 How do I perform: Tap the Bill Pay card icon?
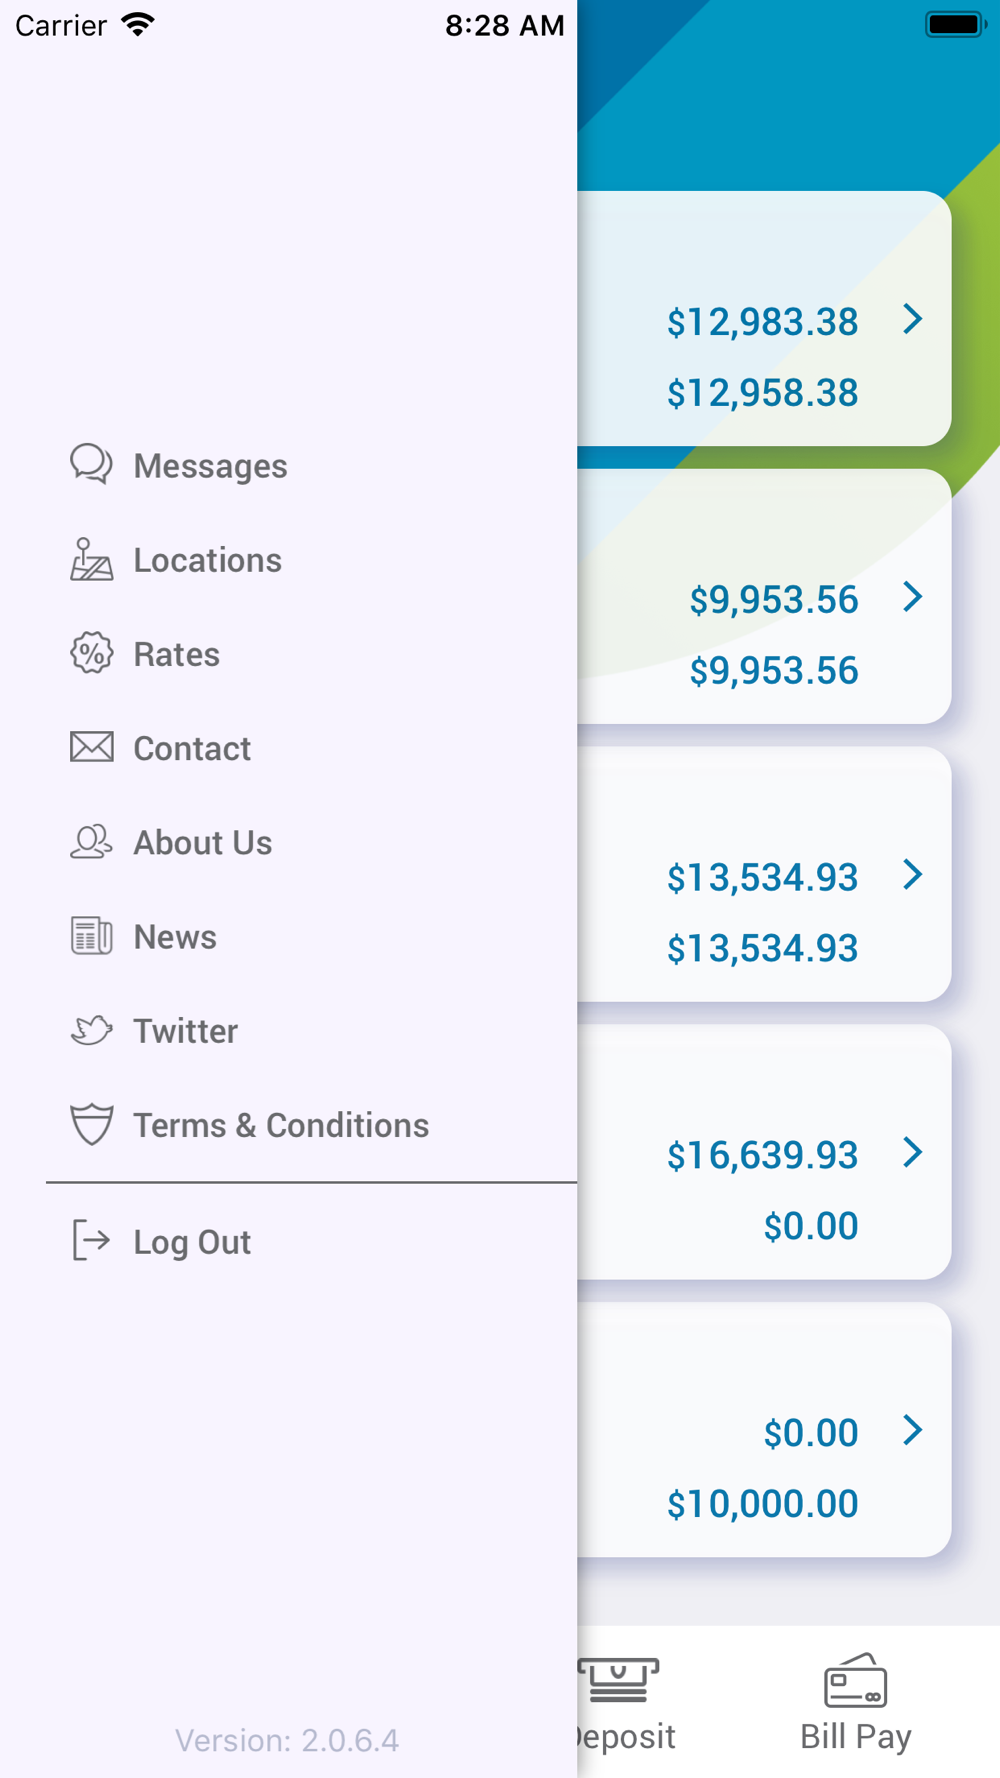point(855,1680)
